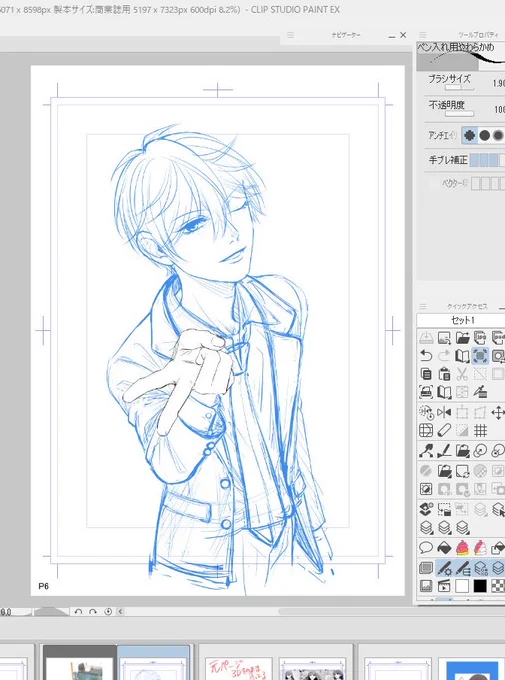Export as JPG with the jpg icon
505x680 pixels.
click(x=480, y=337)
